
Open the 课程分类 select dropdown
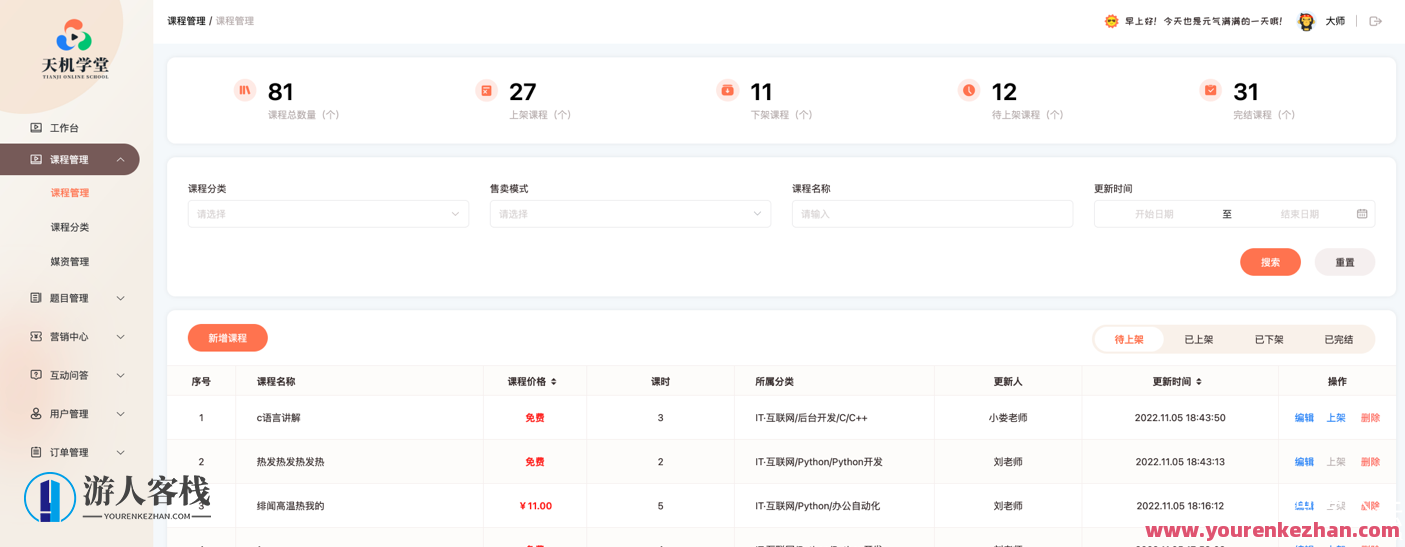[x=328, y=214]
